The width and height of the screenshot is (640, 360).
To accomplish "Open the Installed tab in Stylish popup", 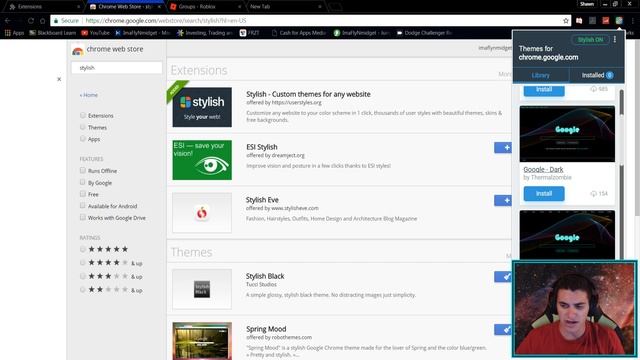I will click(597, 75).
